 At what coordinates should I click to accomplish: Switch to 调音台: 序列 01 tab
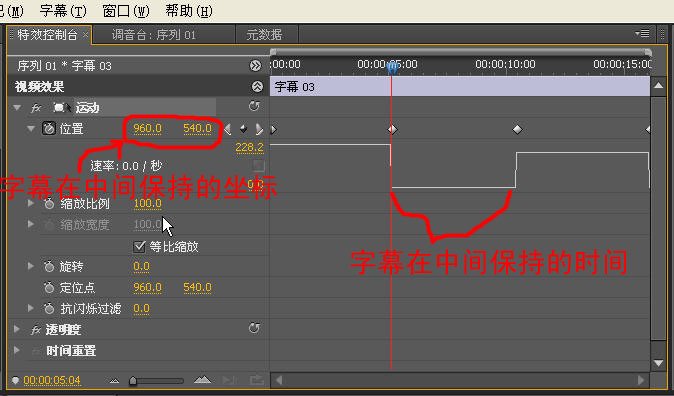[x=154, y=35]
